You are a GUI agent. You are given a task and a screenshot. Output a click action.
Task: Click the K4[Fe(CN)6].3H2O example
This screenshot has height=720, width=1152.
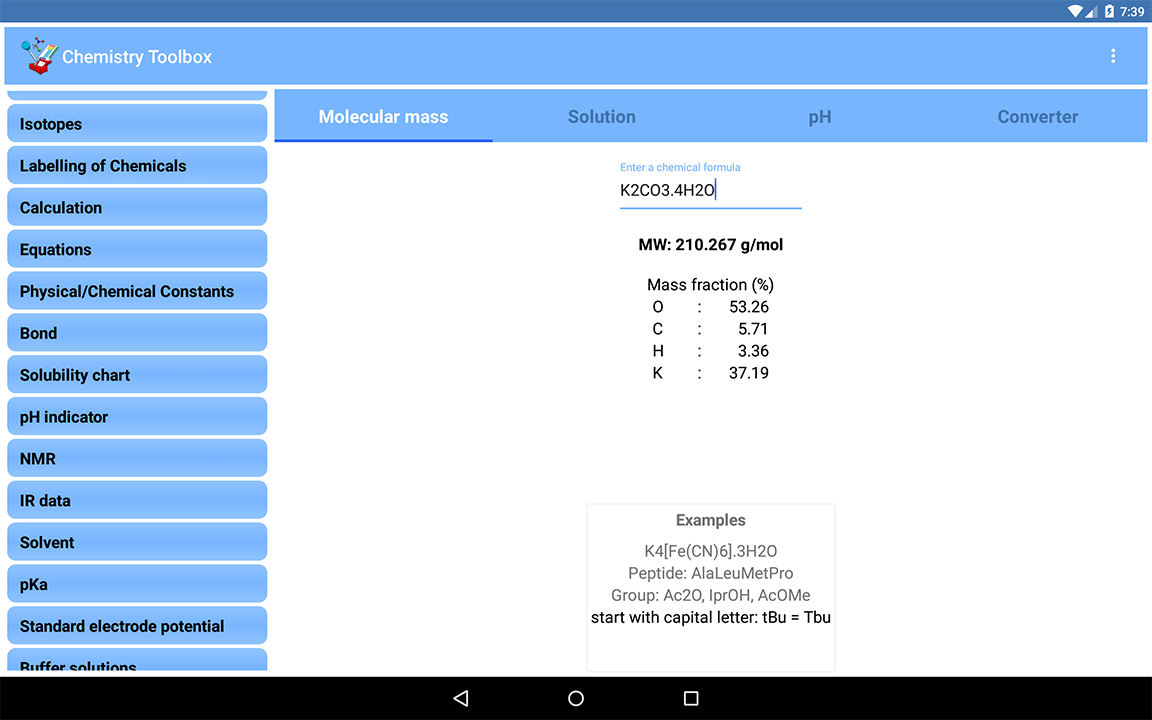[x=710, y=551]
